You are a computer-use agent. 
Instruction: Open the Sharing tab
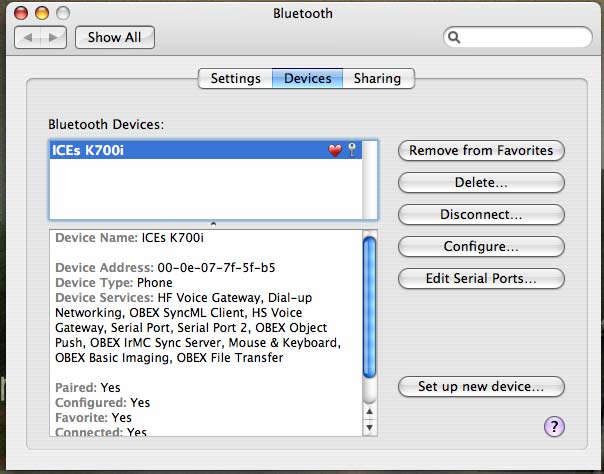coord(378,79)
